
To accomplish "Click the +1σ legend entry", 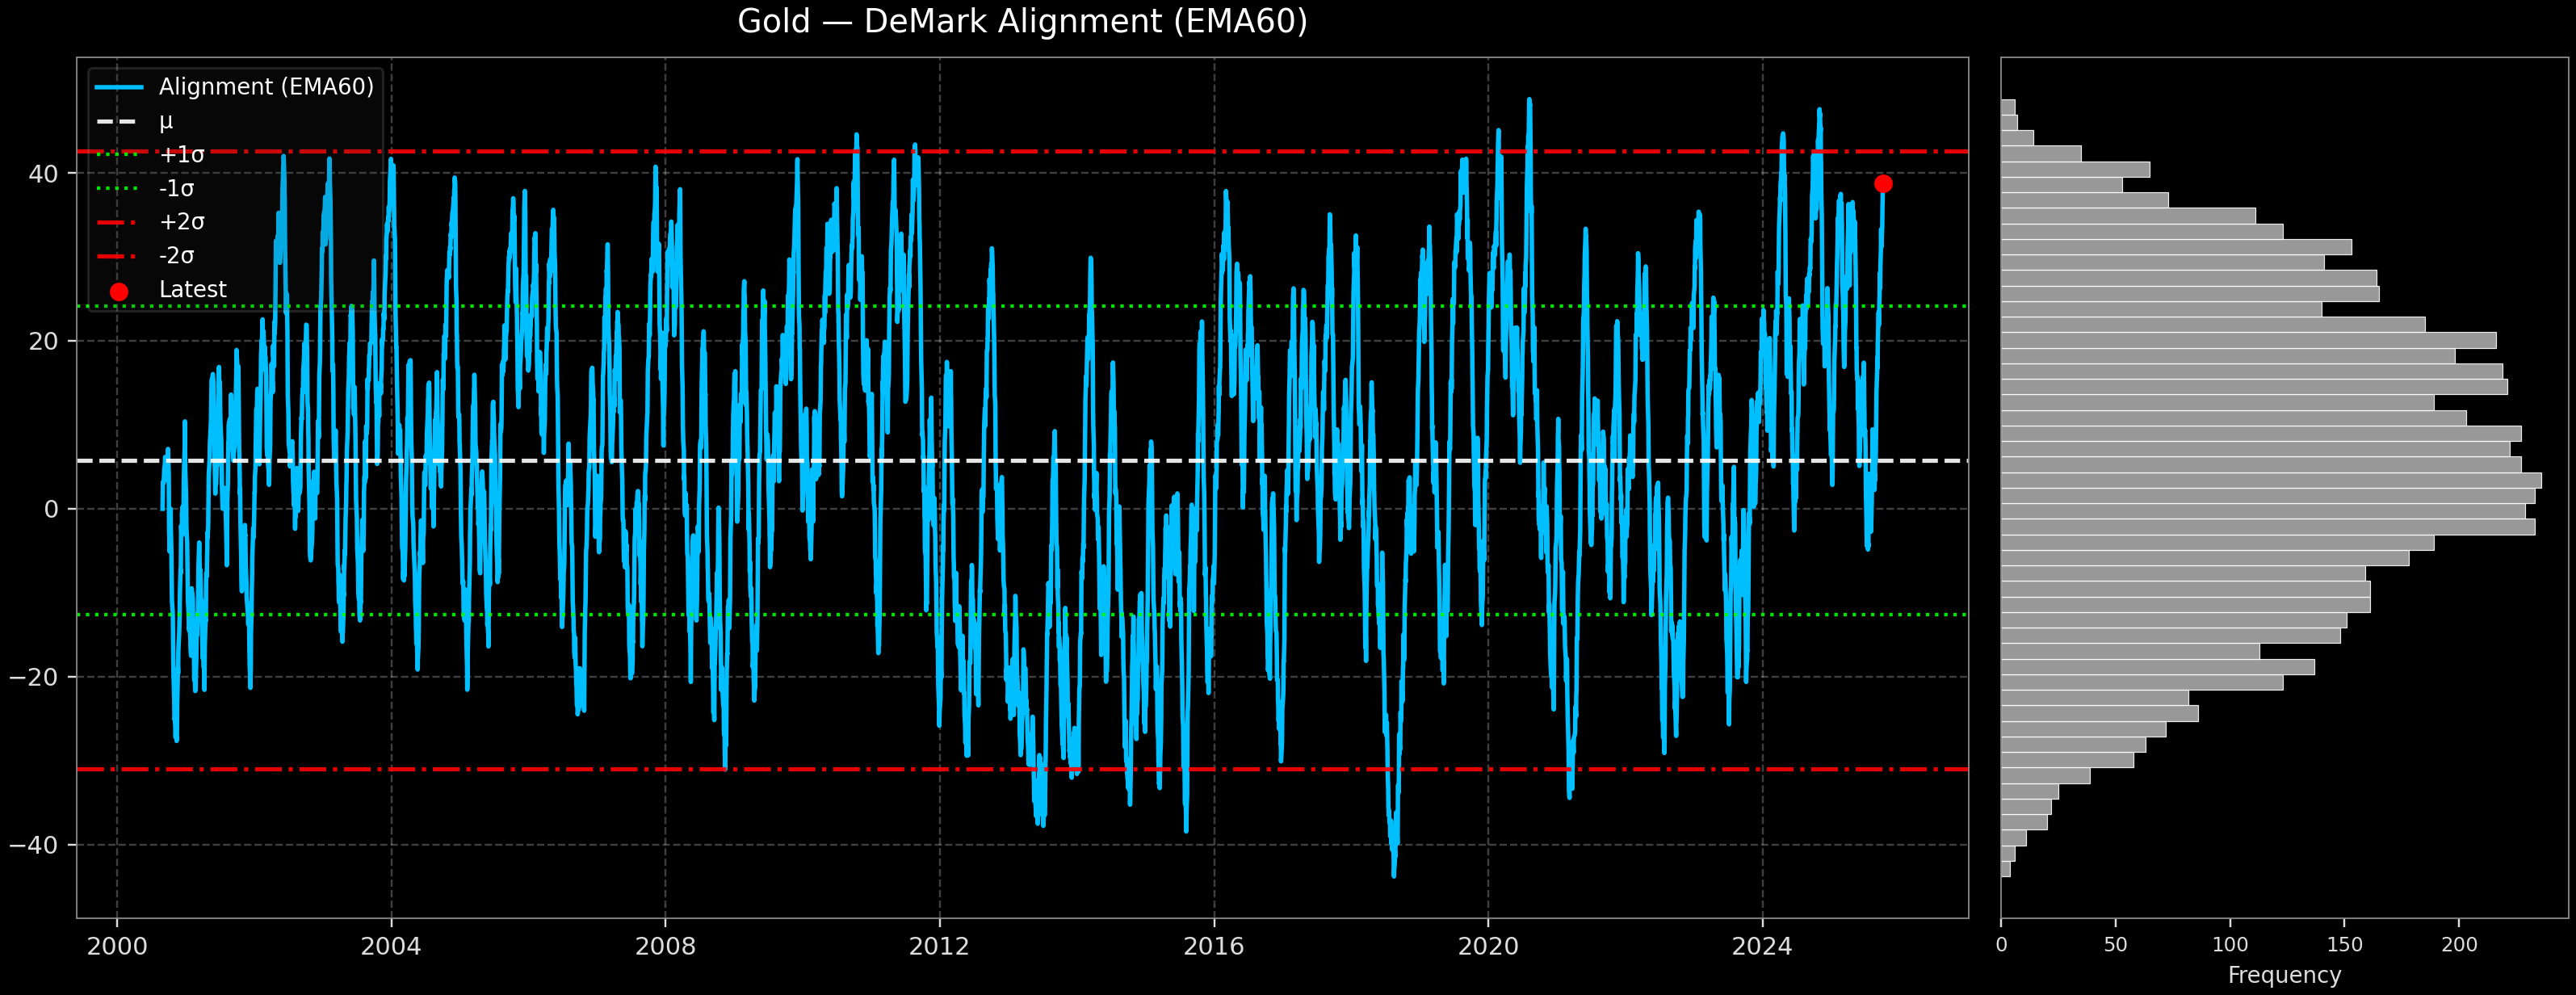I will pos(181,155).
